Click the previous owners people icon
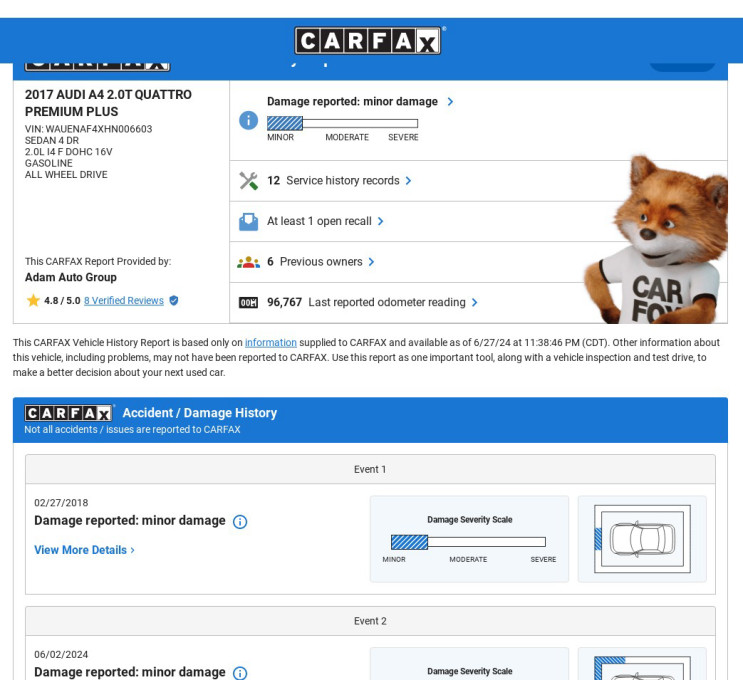 [248, 262]
